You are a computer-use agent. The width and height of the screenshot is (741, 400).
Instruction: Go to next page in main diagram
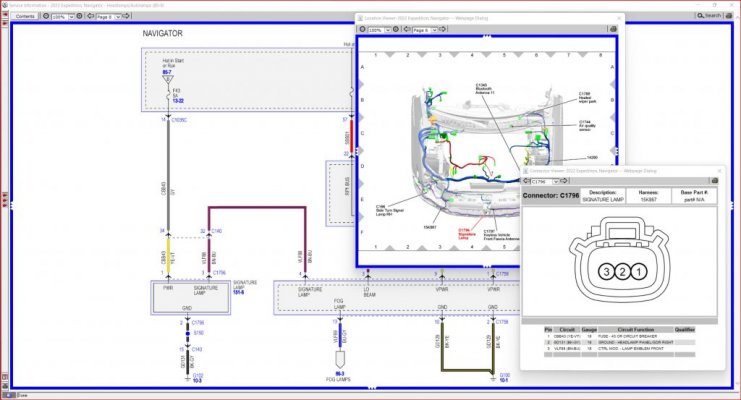coord(126,16)
